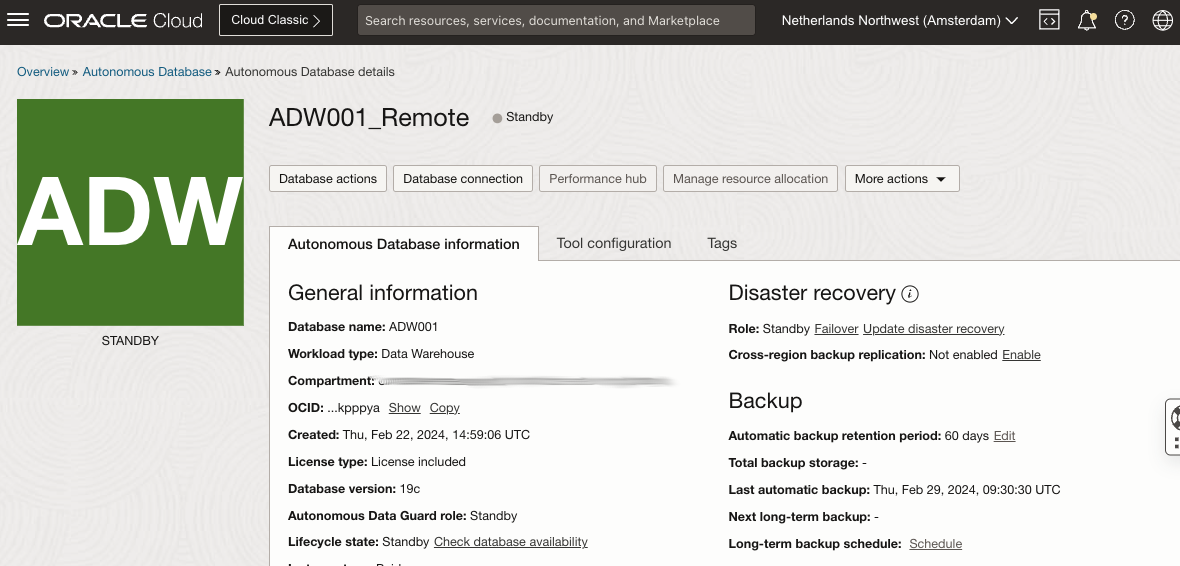The width and height of the screenshot is (1180, 566).
Task: Click the ADW database thumbnail
Action: (x=130, y=212)
